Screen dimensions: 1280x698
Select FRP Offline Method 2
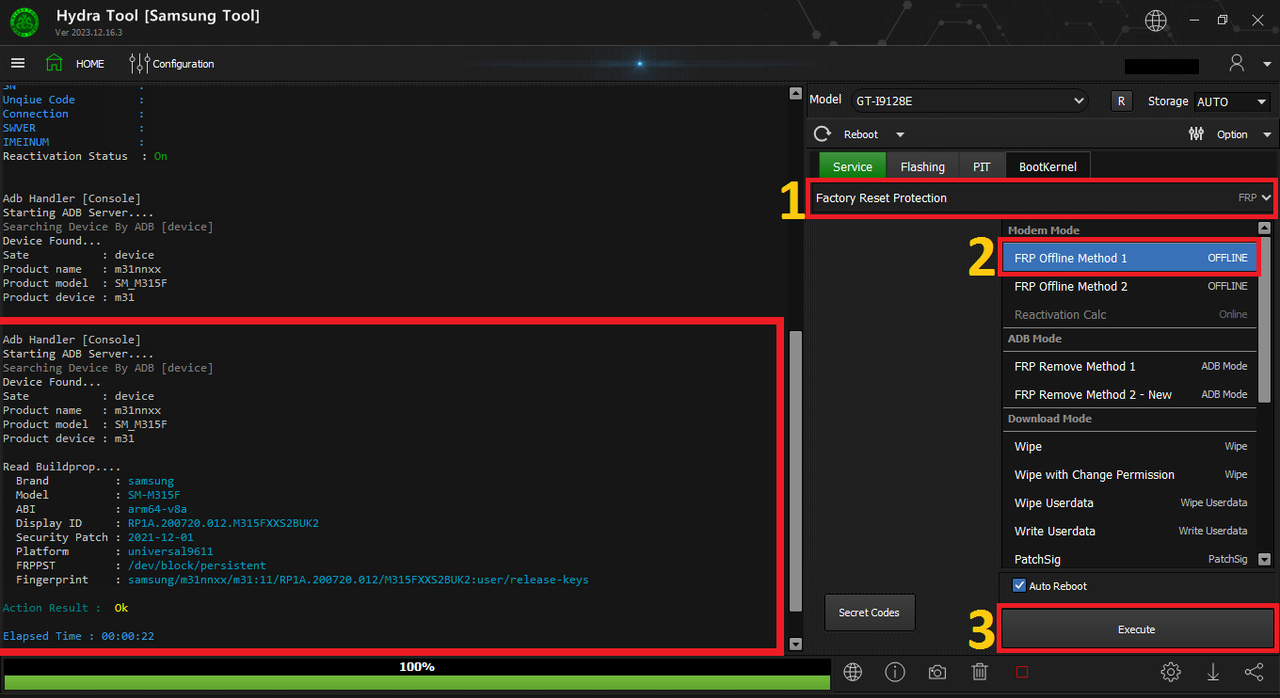click(x=1129, y=286)
